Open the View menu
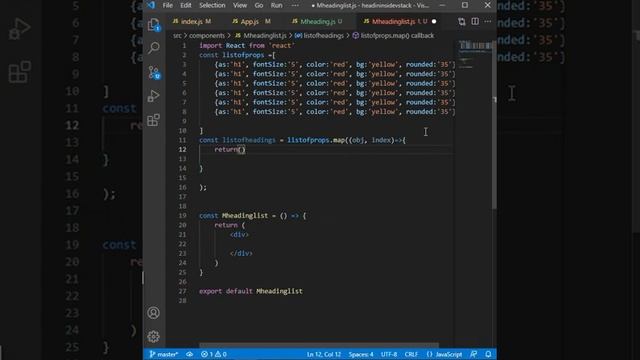The image size is (640, 360). pyautogui.click(x=240, y=5)
